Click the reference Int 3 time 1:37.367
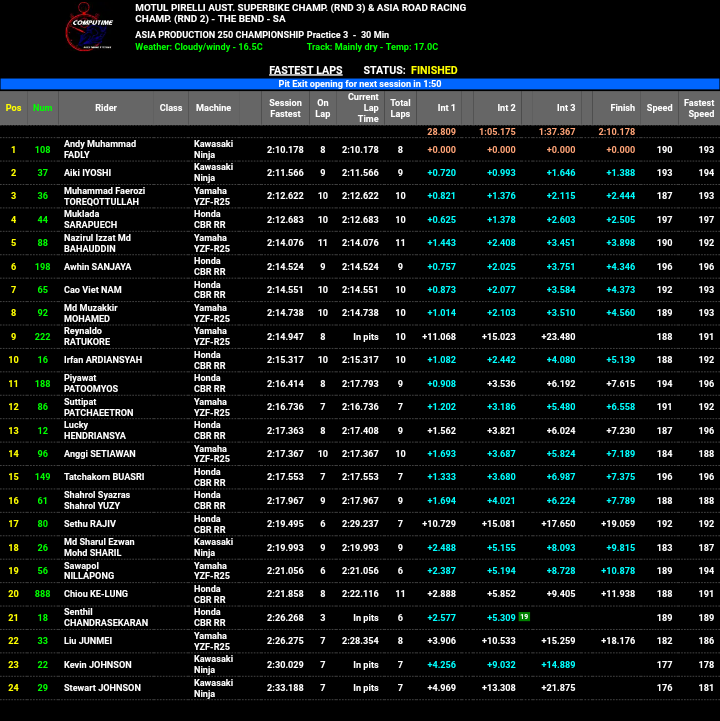Image resolution: width=720 pixels, height=721 pixels. click(x=557, y=132)
